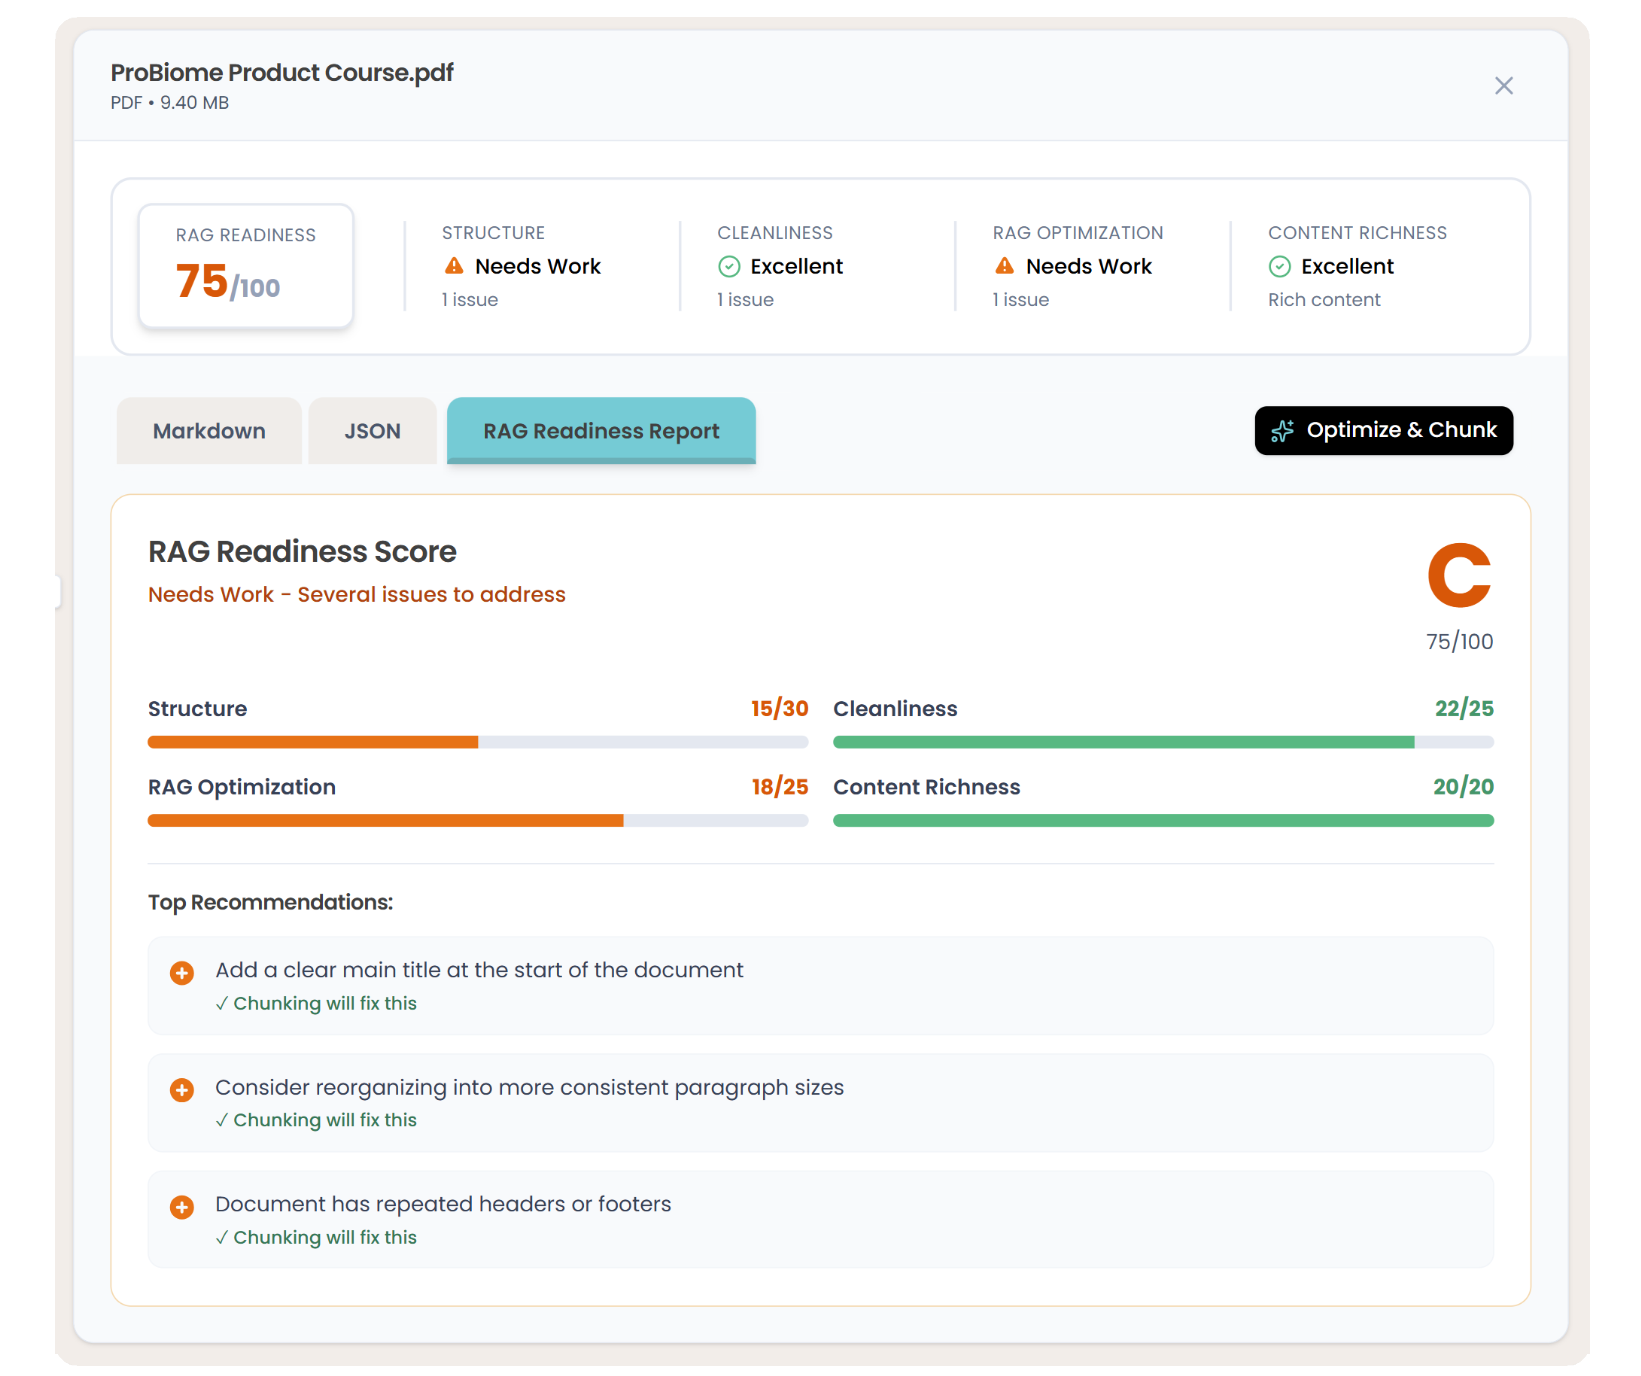Select the RAG Readiness Report tab
1641x1376 pixels.
point(601,431)
